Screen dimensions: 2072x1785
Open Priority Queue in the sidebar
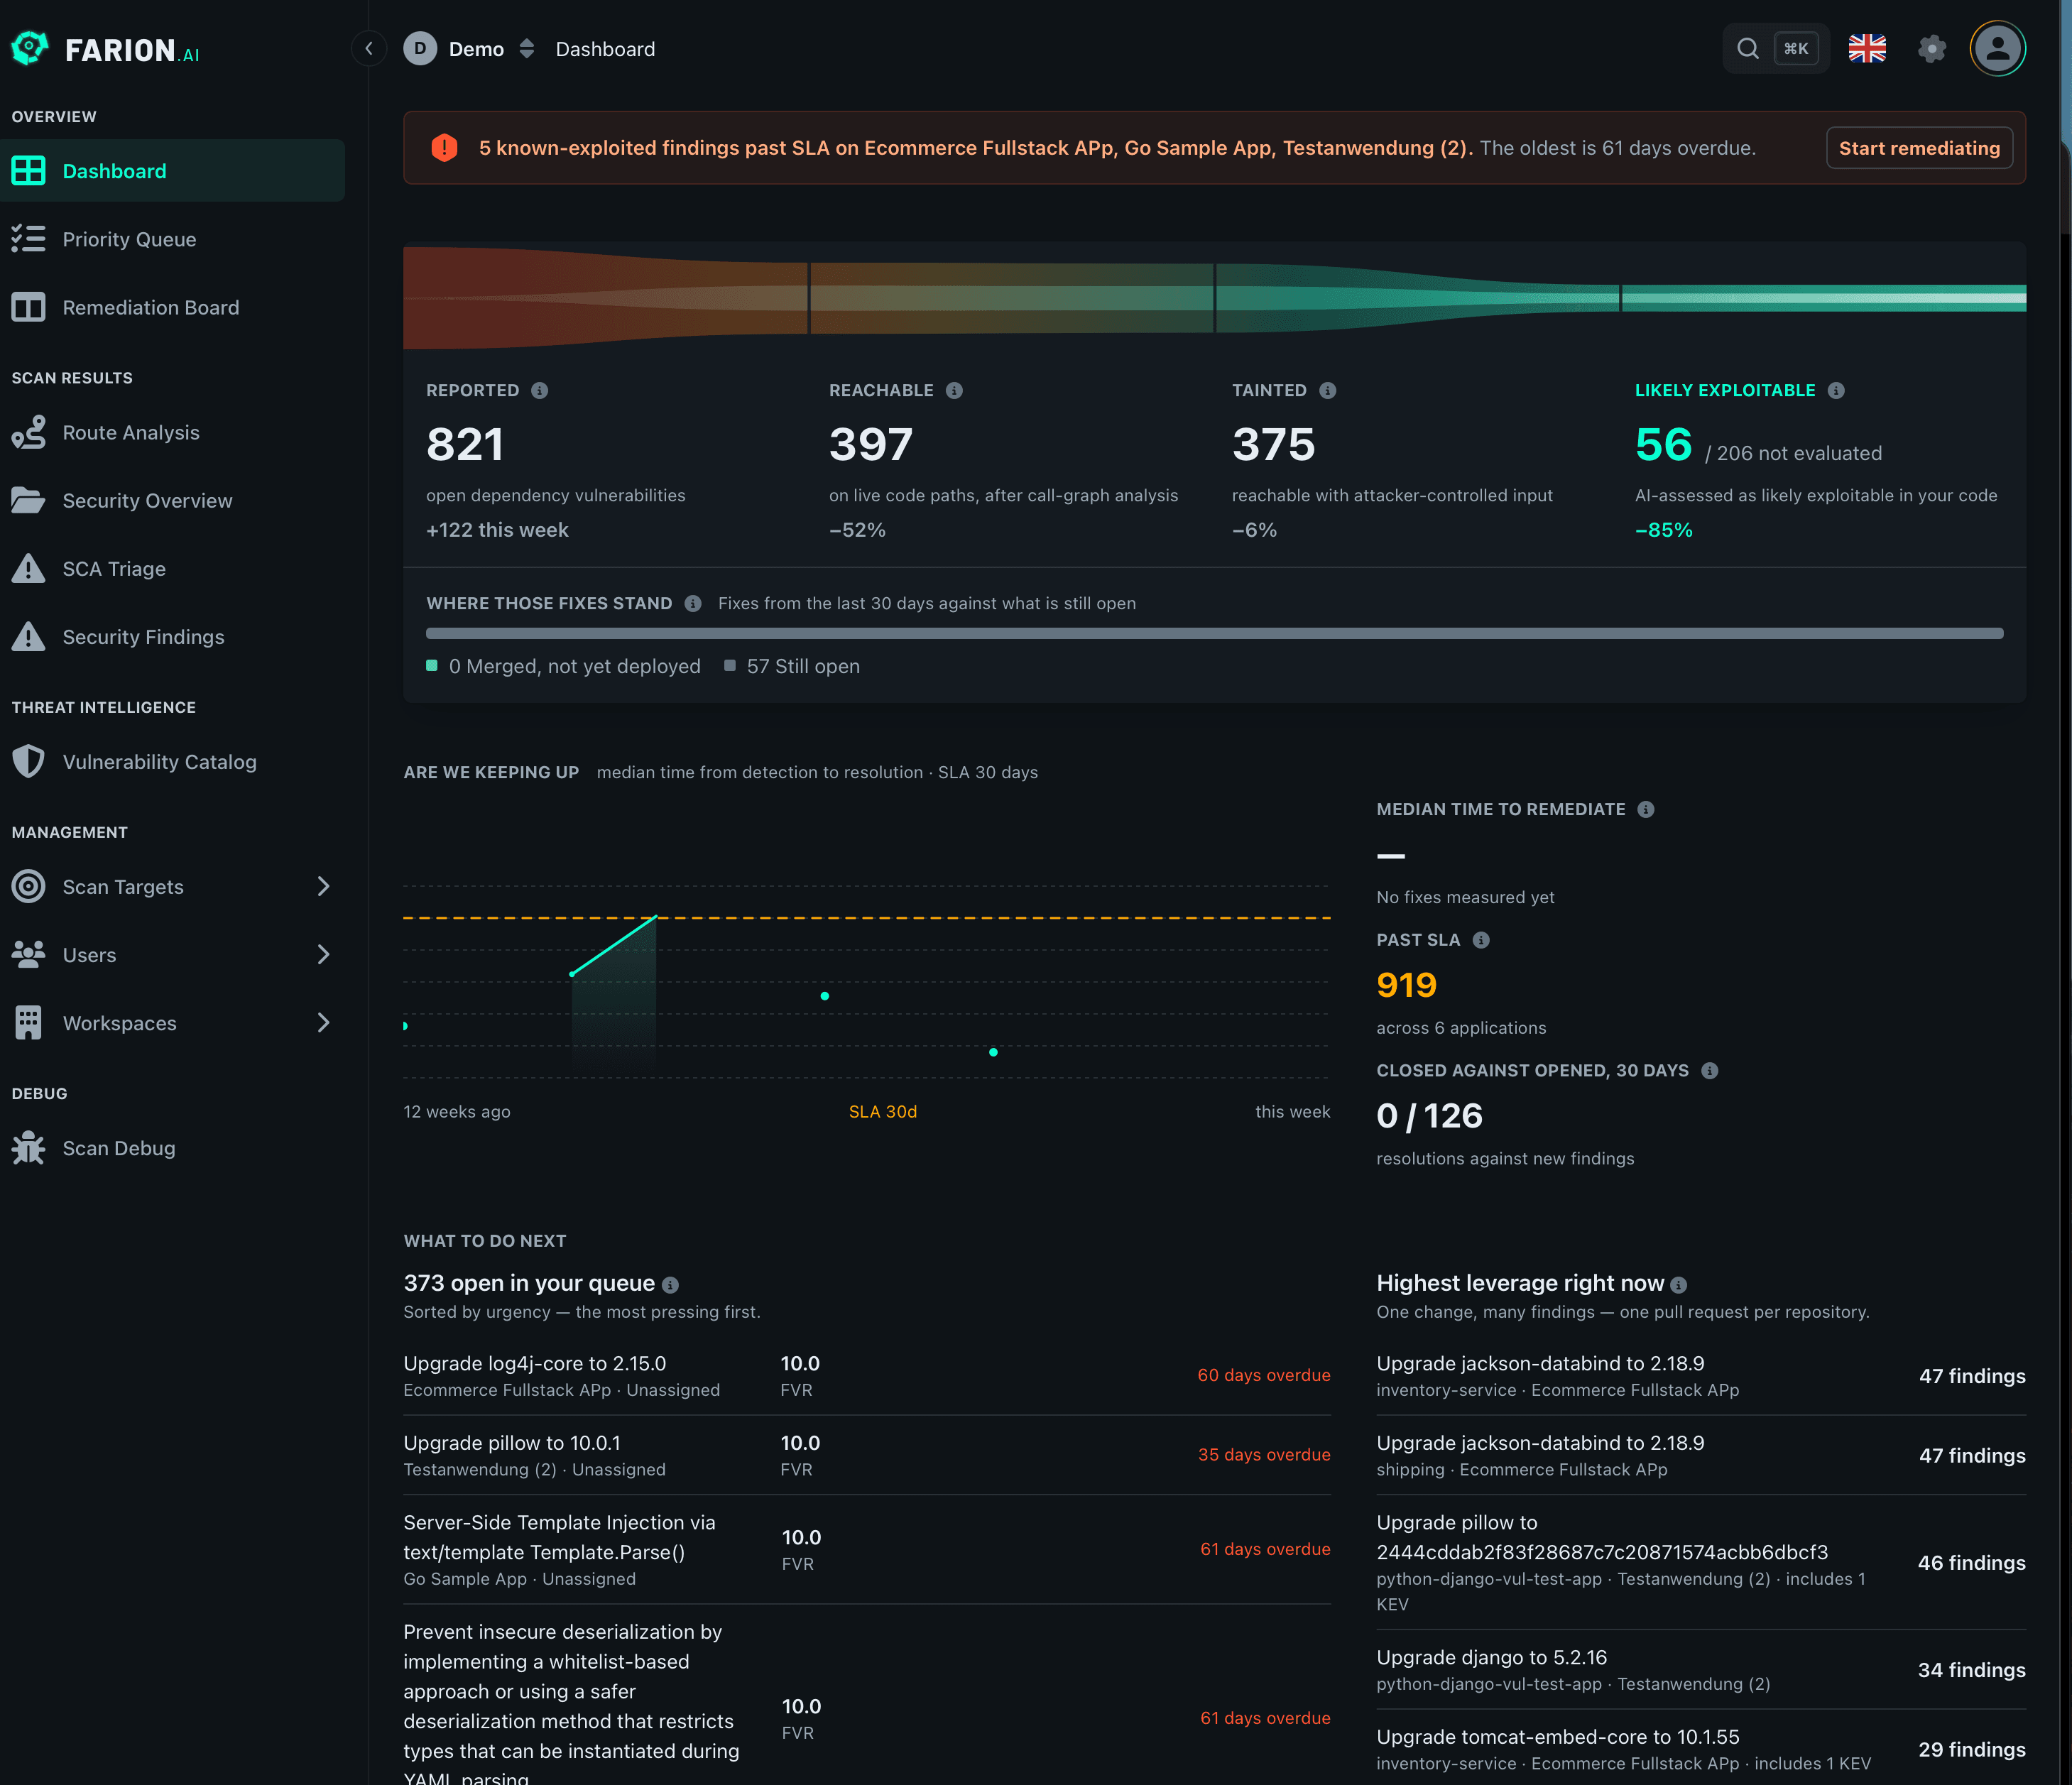(x=172, y=239)
